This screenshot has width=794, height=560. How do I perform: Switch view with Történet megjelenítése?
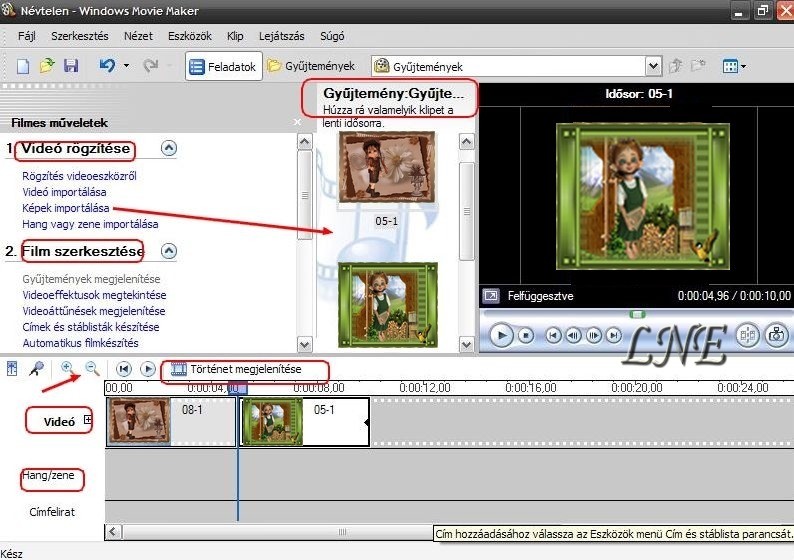236,369
